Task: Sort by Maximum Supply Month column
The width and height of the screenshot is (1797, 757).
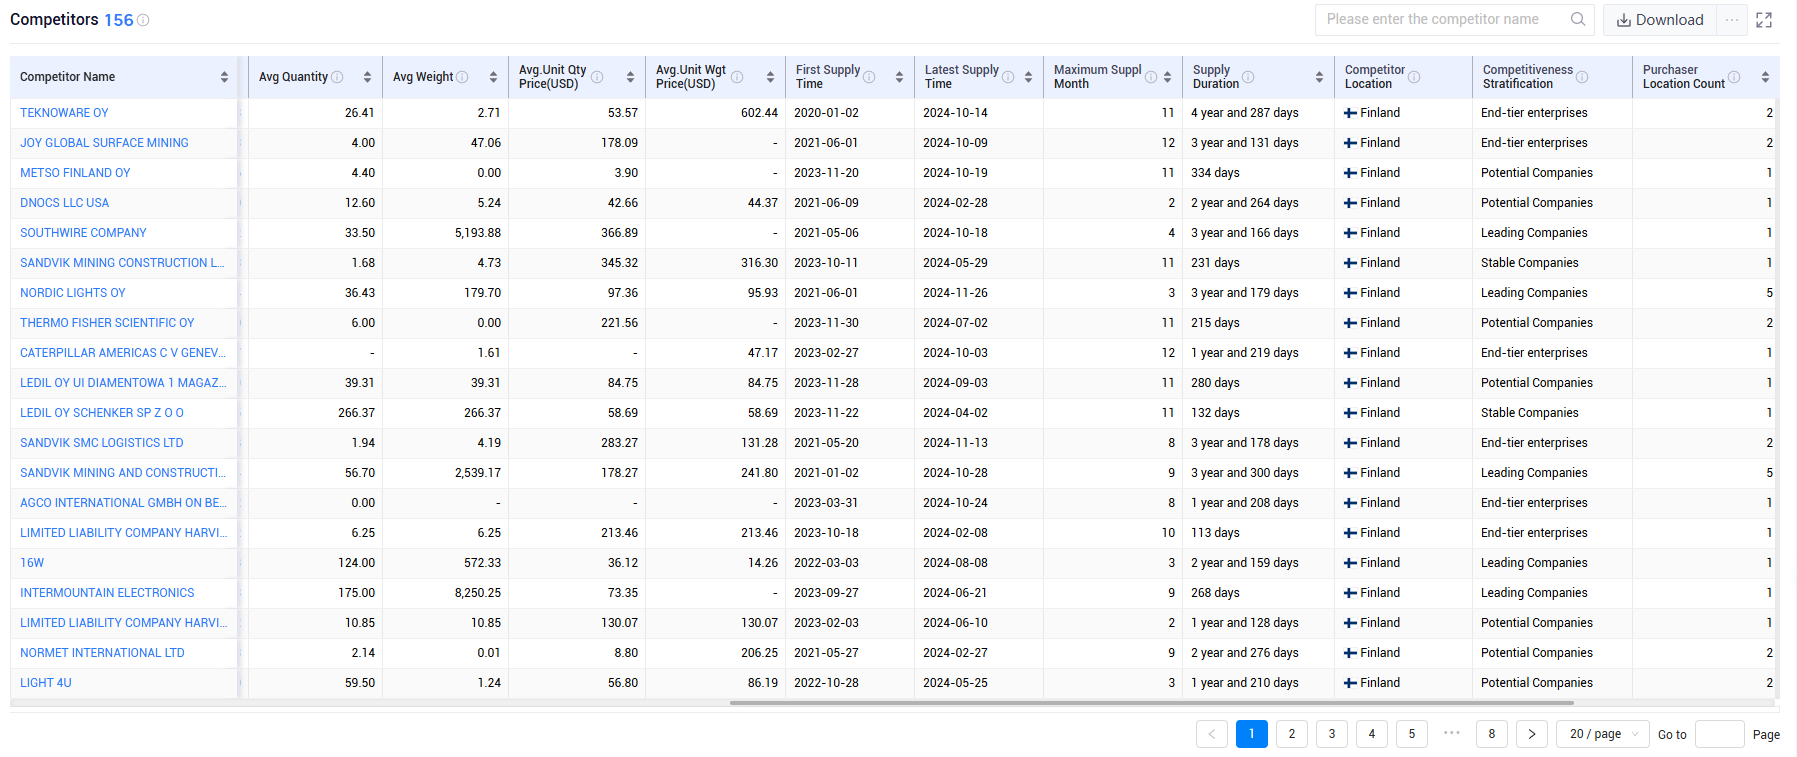Action: [1167, 77]
